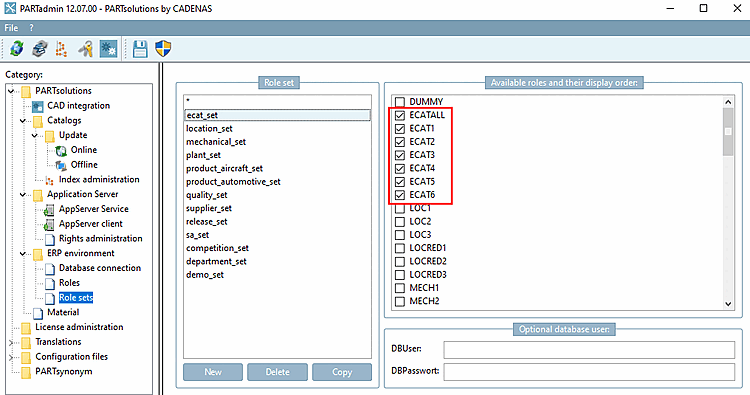Click the printer-style toolbar icon
750x395 pixels.
coord(40,48)
